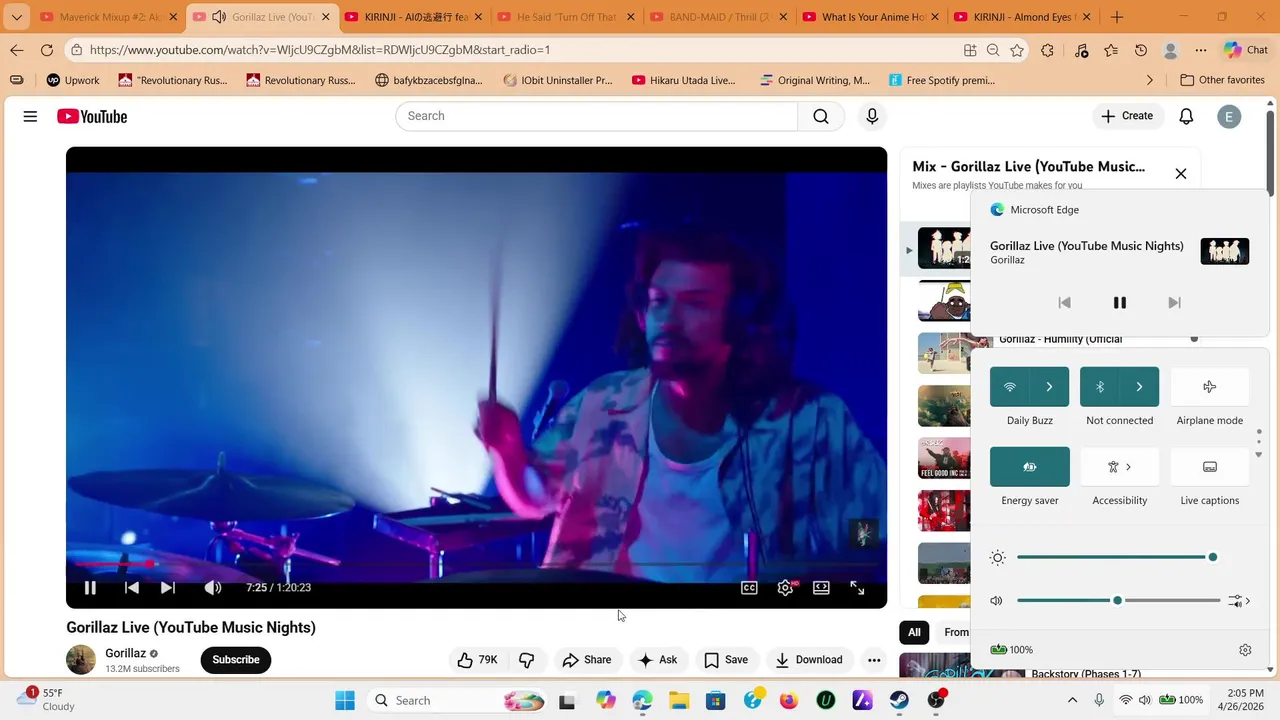This screenshot has height=720, width=1280.
Task: Open Edge media control music icon
Action: tap(1081, 50)
